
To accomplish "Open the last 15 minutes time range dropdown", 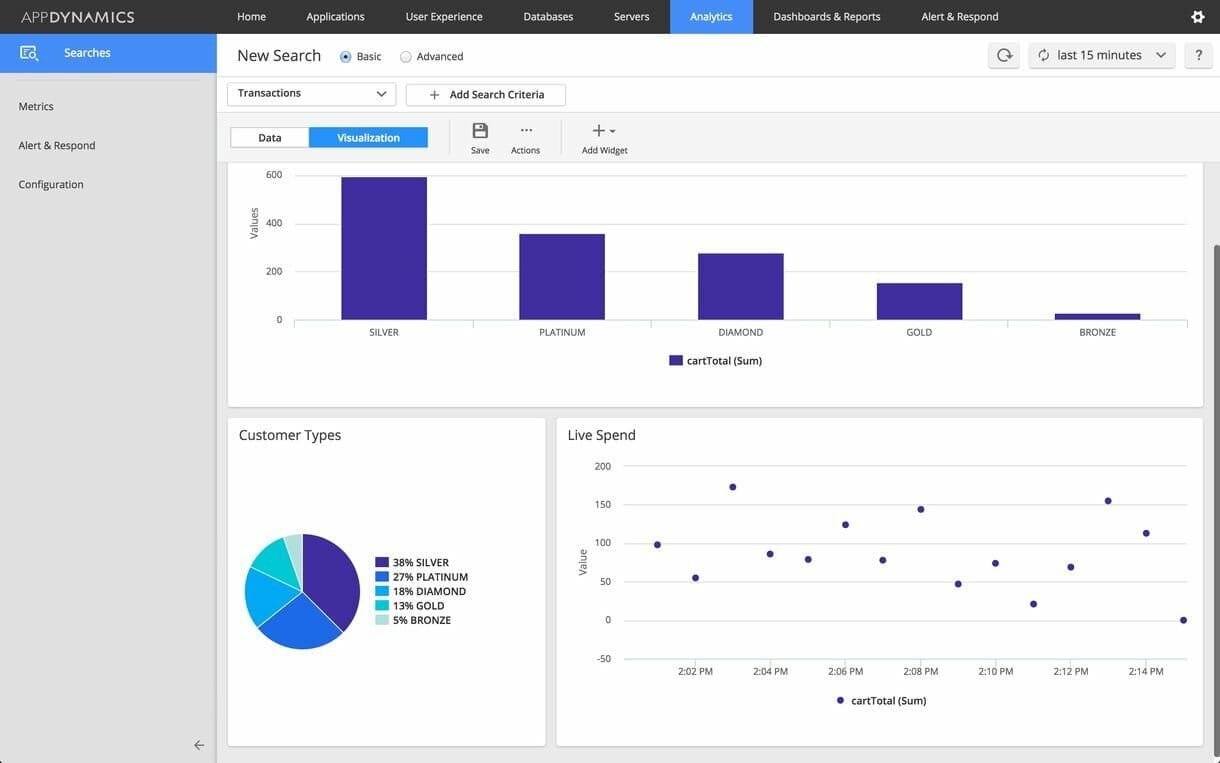I will pyautogui.click(x=1101, y=55).
